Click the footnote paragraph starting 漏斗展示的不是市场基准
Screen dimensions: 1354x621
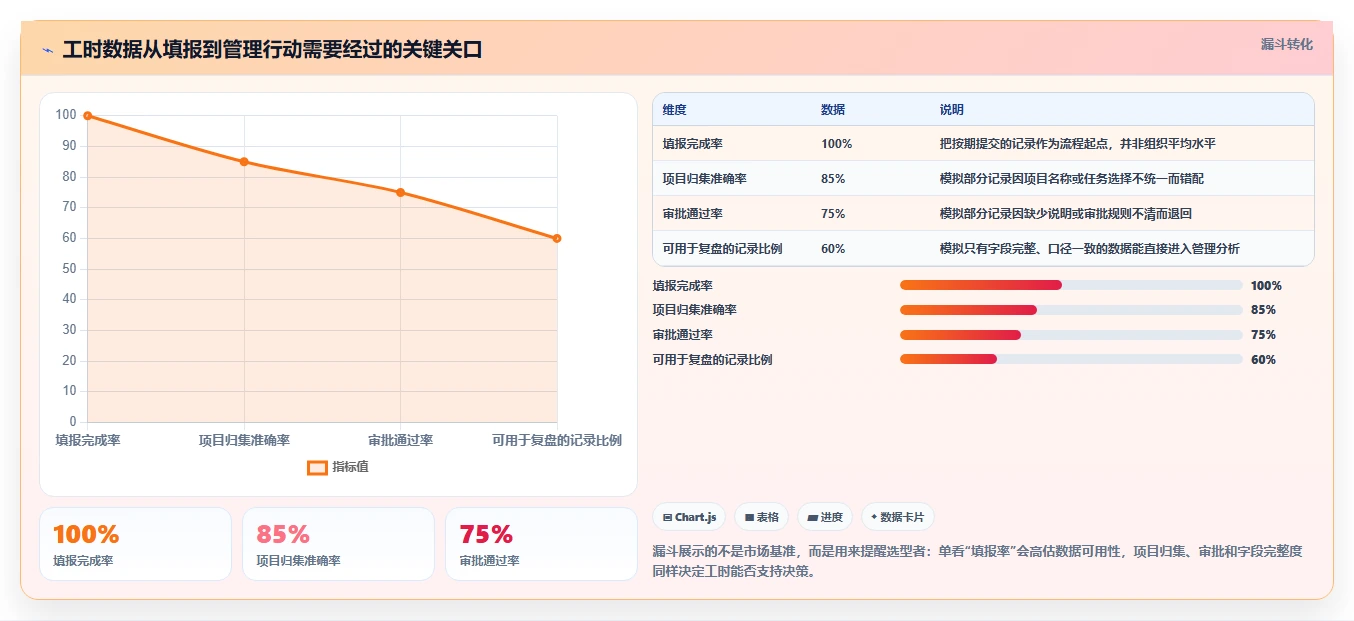978,562
